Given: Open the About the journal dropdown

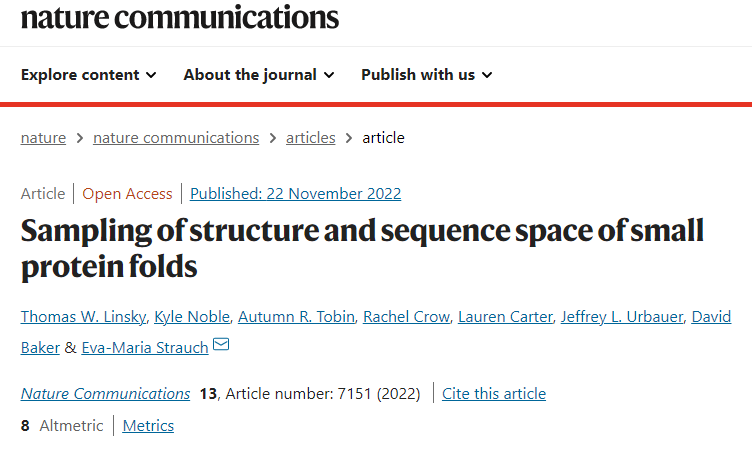Looking at the screenshot, I should coord(259,75).
